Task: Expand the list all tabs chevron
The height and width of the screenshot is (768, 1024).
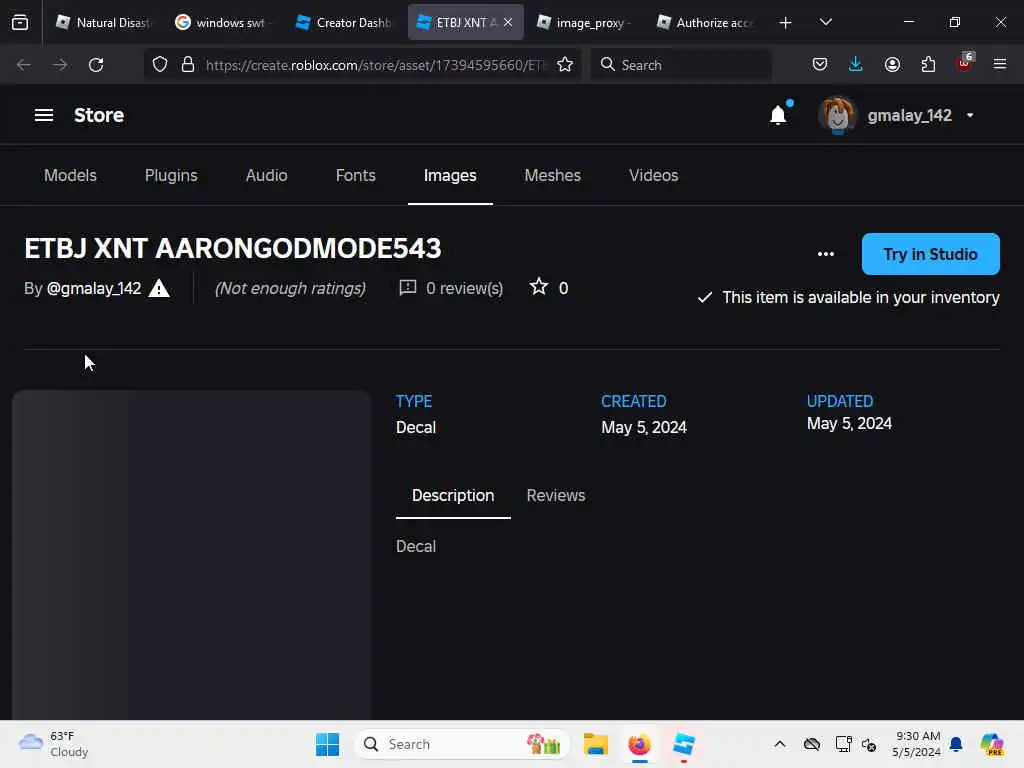Action: click(825, 23)
